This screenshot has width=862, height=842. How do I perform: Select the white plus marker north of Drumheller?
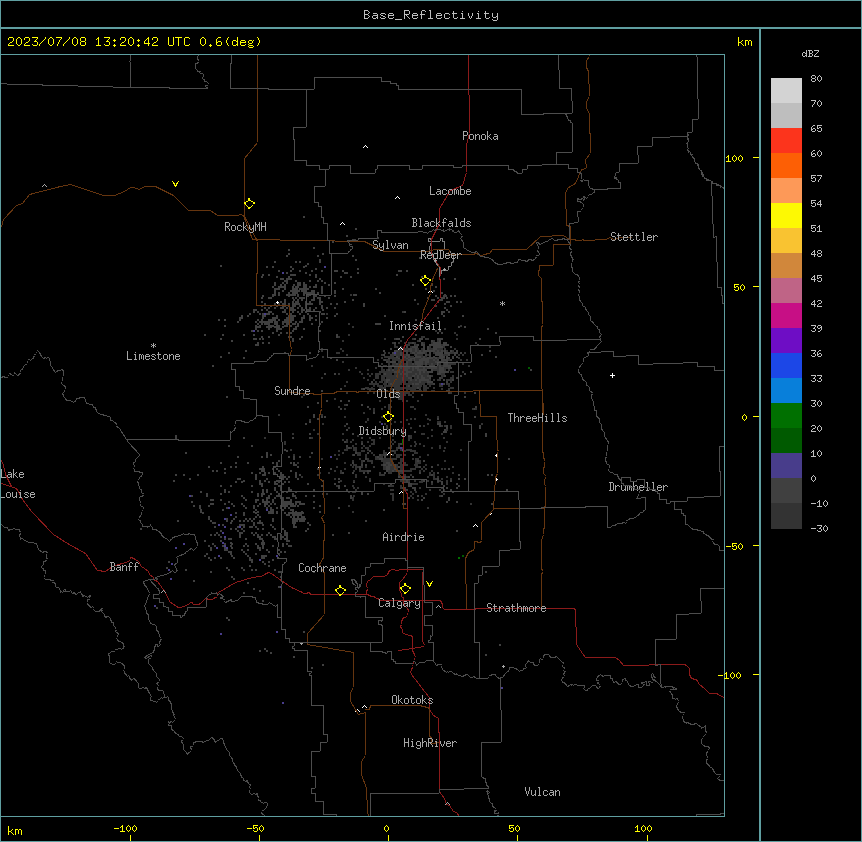click(612, 375)
